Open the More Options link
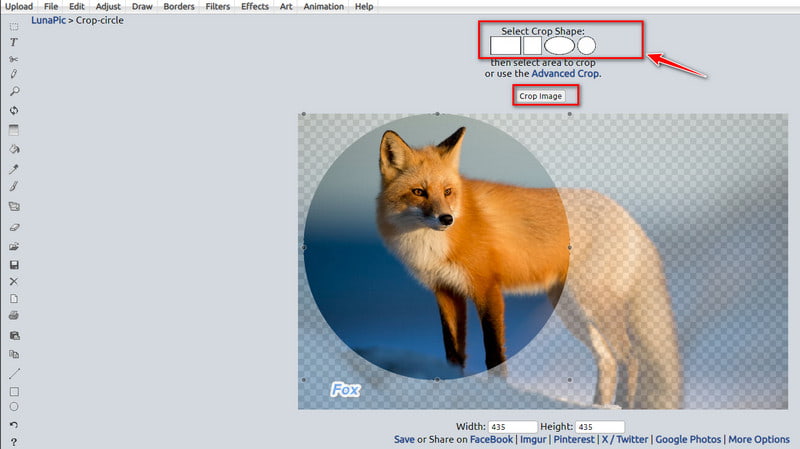 click(x=759, y=439)
